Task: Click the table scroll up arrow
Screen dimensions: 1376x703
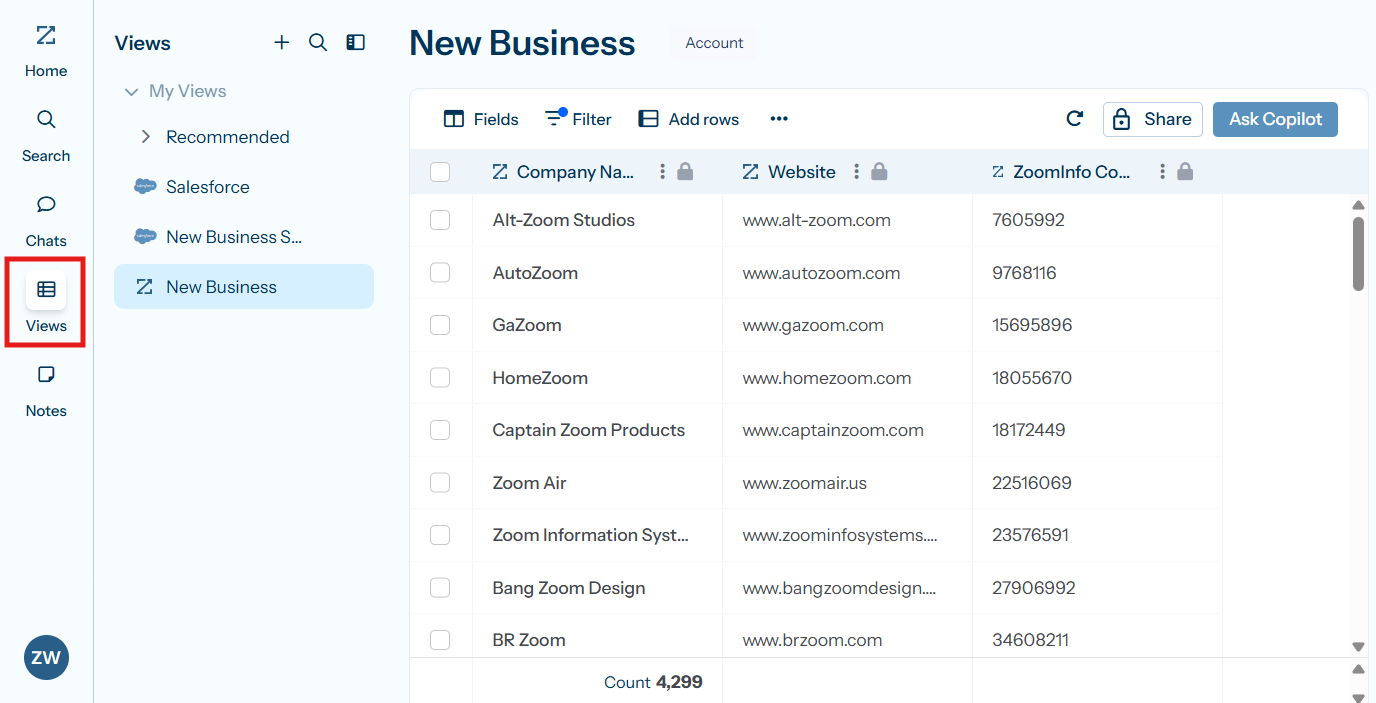Action: [x=1358, y=205]
